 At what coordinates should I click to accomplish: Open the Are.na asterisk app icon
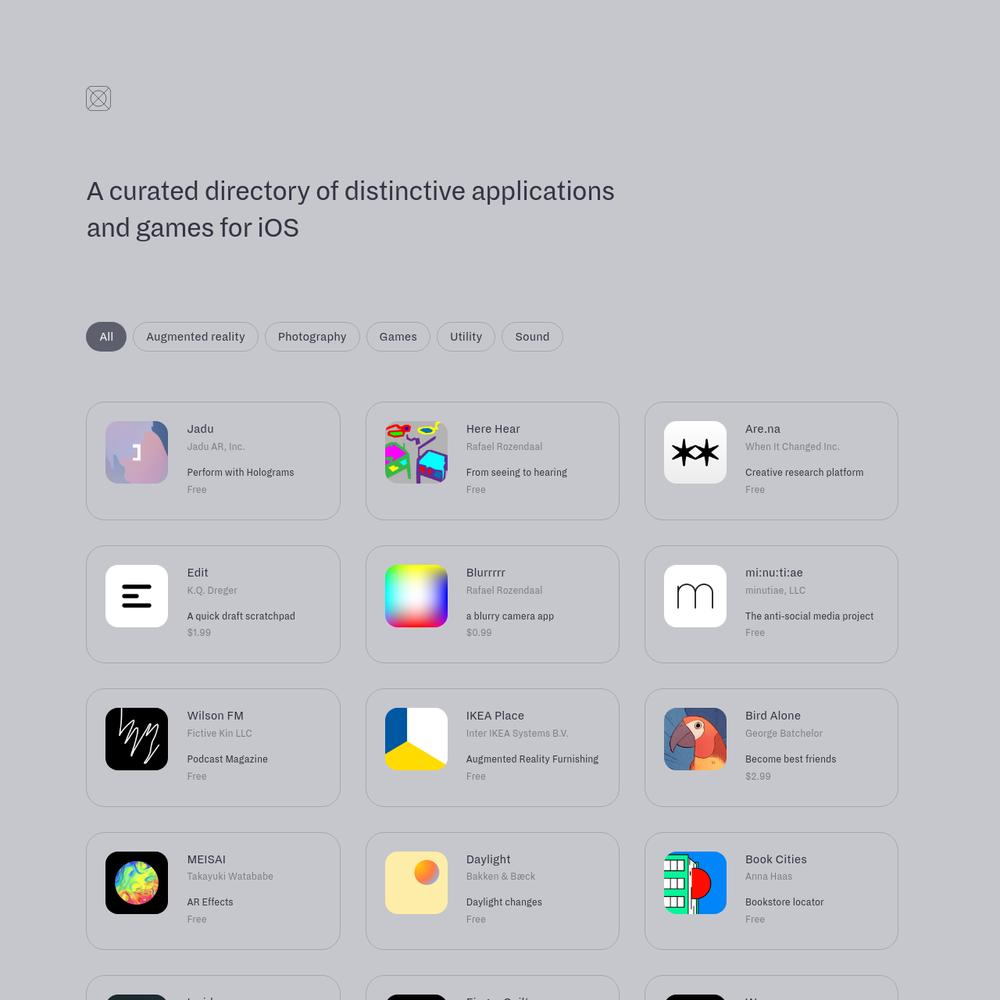click(x=695, y=452)
